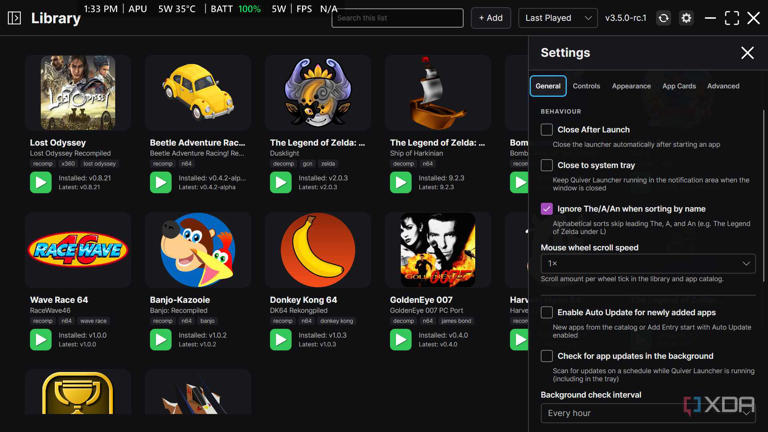This screenshot has height=432, width=768.
Task: Select the gold trophy game artwork
Action: (x=78, y=393)
